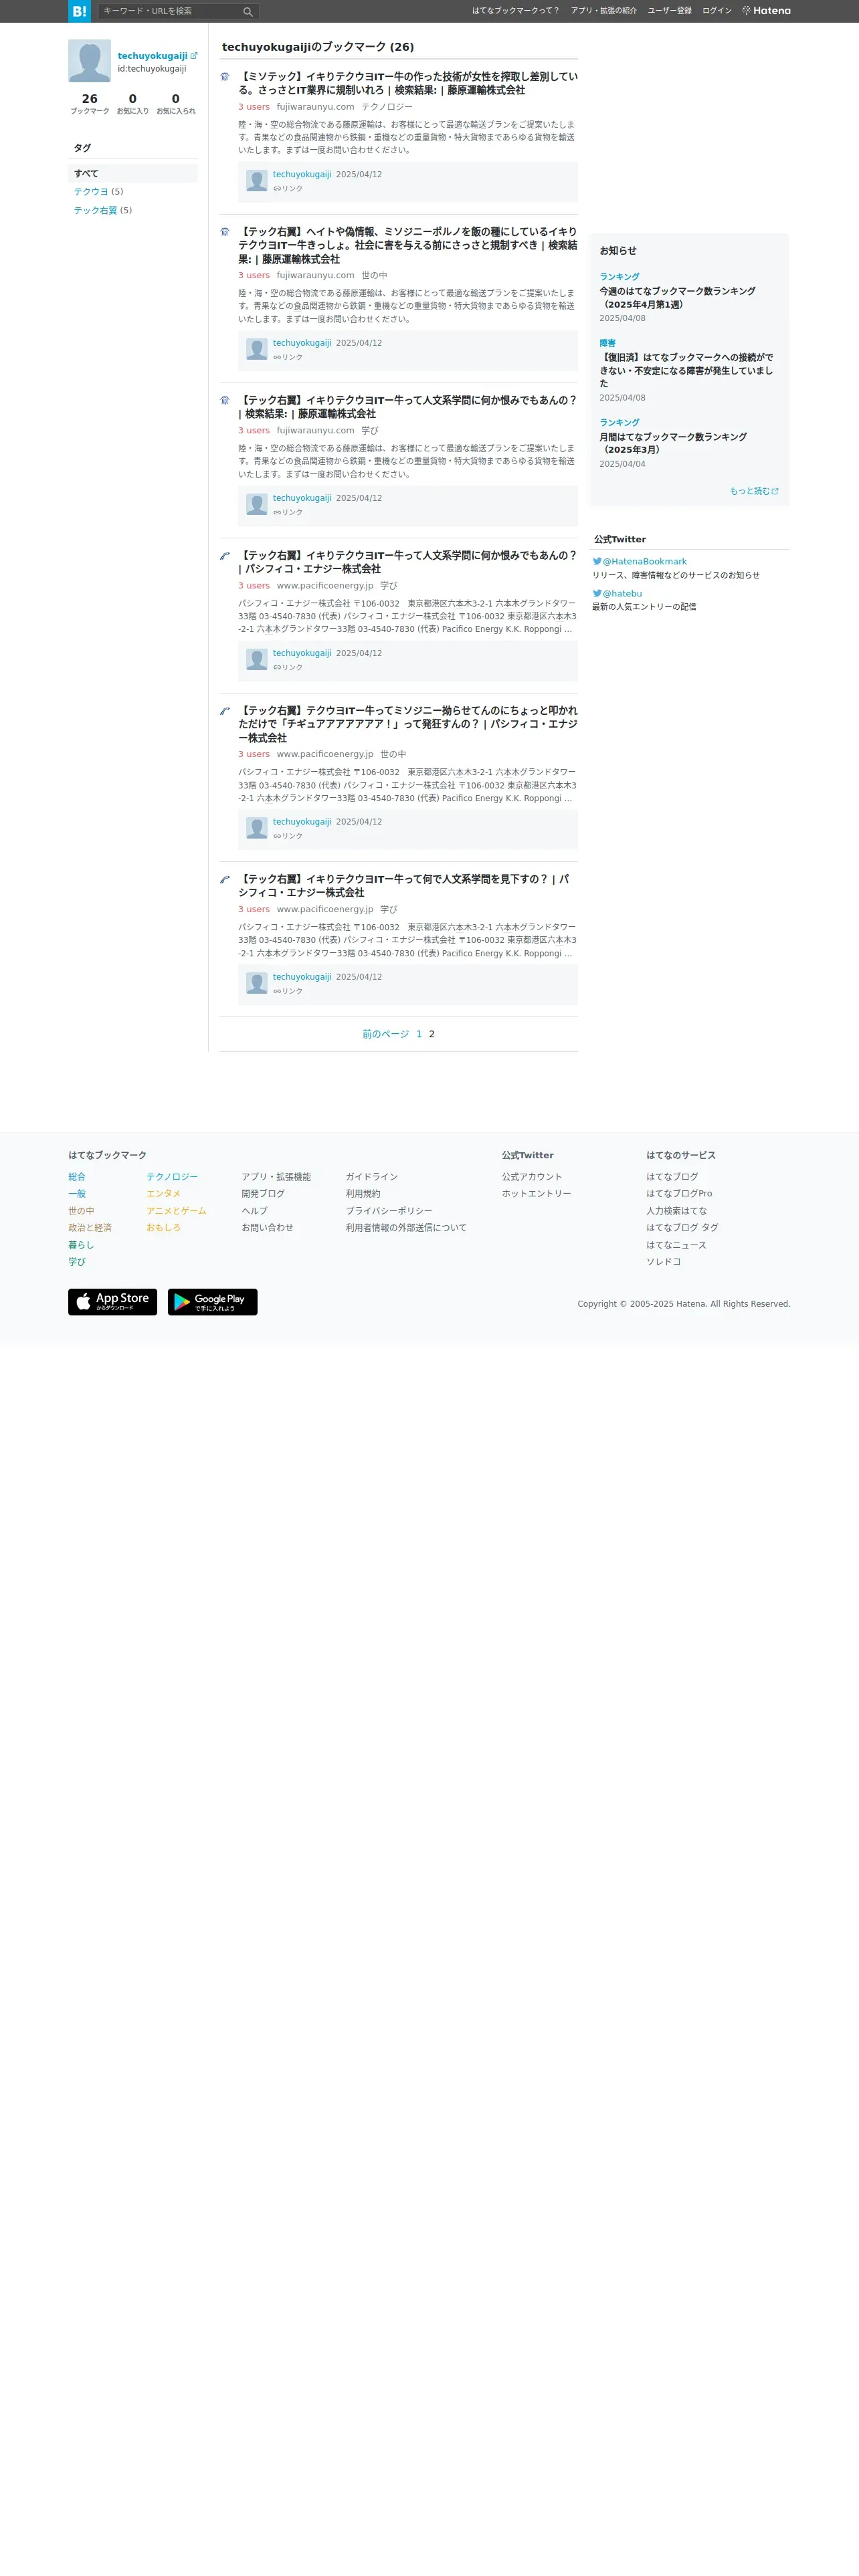
Task: Open 【復旧済】 outage notice
Action: click(686, 370)
